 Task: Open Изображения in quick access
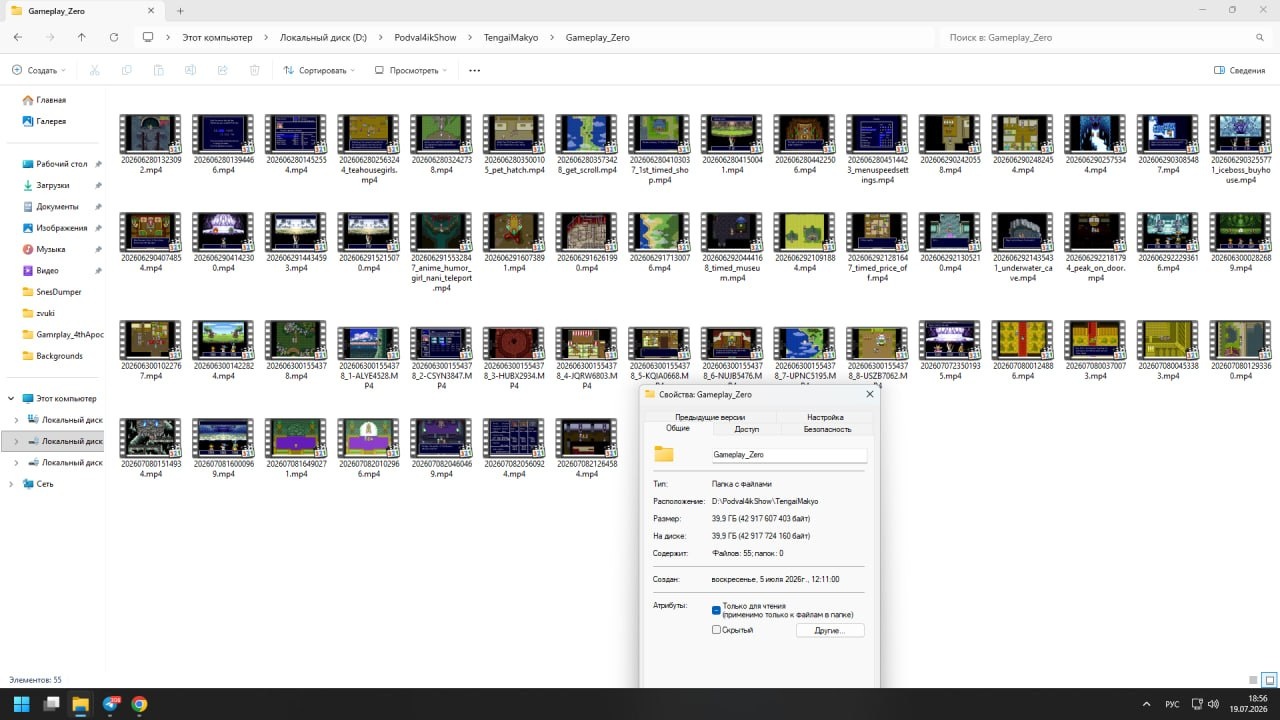61,228
